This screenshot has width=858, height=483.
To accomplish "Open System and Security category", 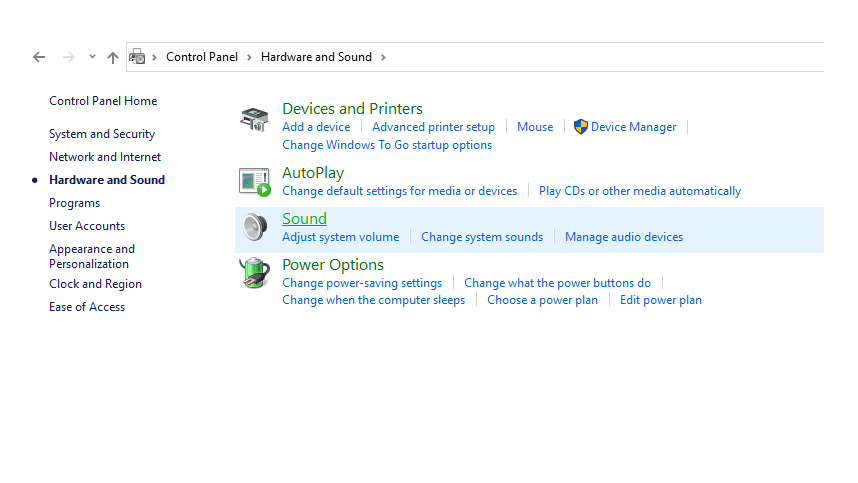I will [102, 134].
